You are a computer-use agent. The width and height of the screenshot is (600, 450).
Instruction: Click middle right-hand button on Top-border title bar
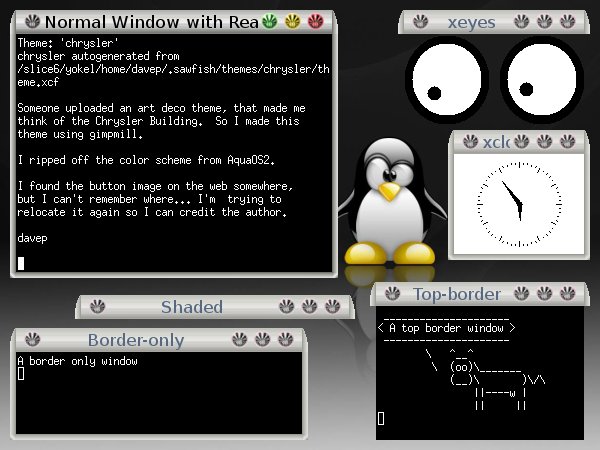(545, 294)
